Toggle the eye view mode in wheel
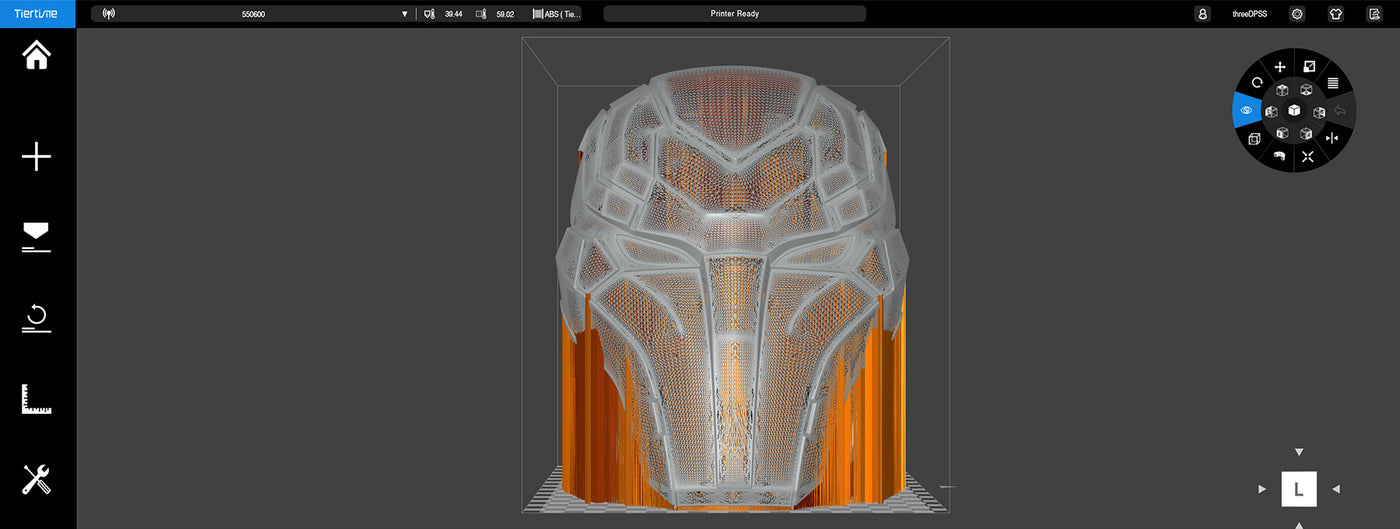Viewport: 1400px width, 529px height. tap(1246, 110)
